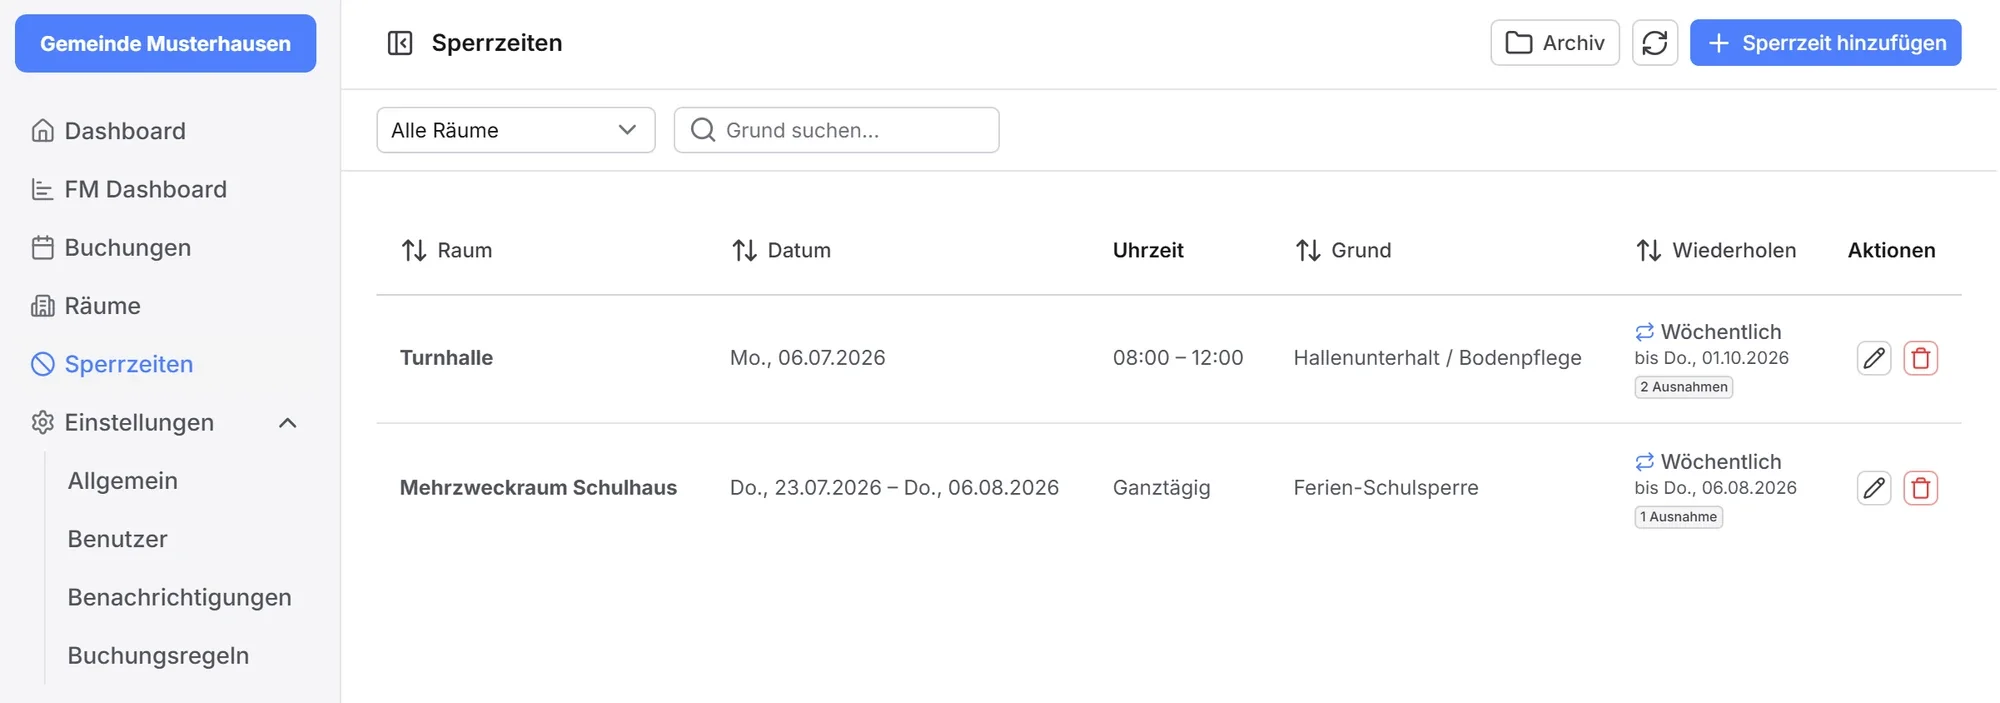Click the Turnhalle room cell
Screen dimensions: 2000x703
click(x=447, y=358)
